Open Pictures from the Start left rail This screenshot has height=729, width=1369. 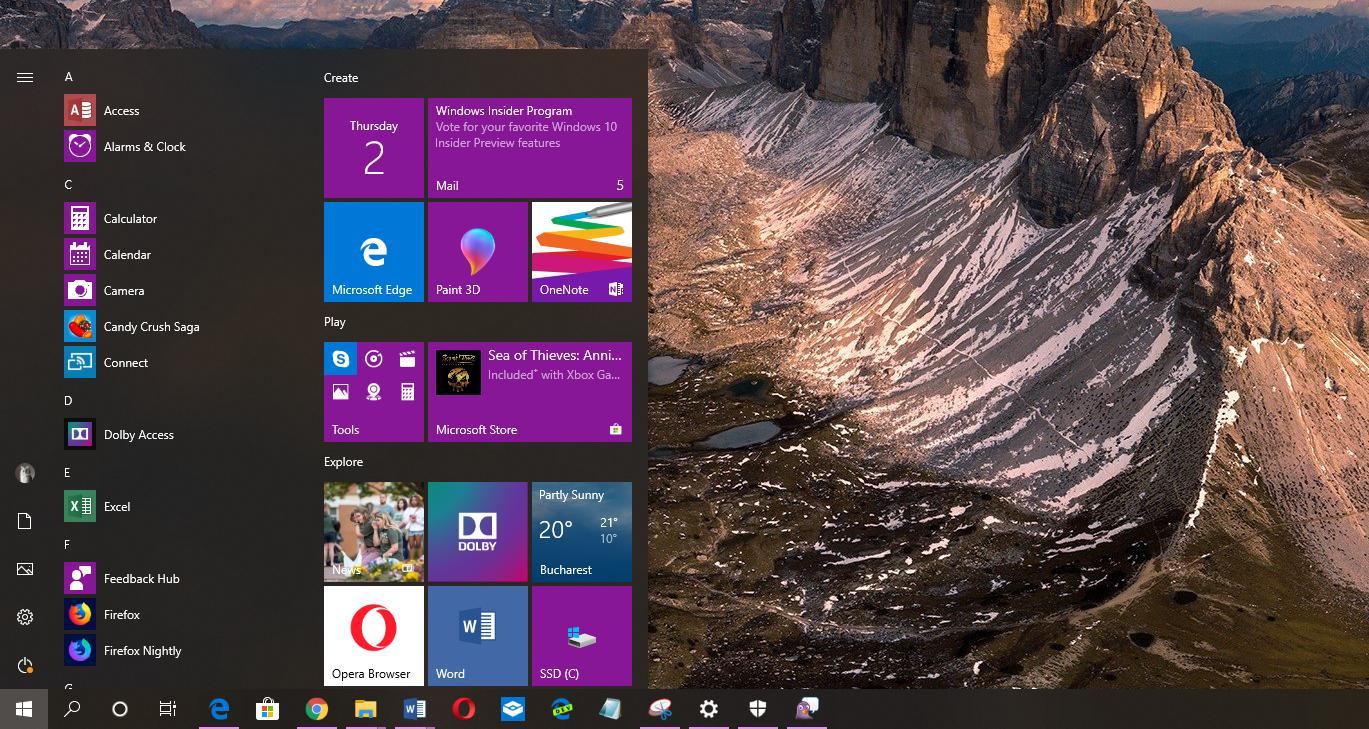[x=25, y=569]
